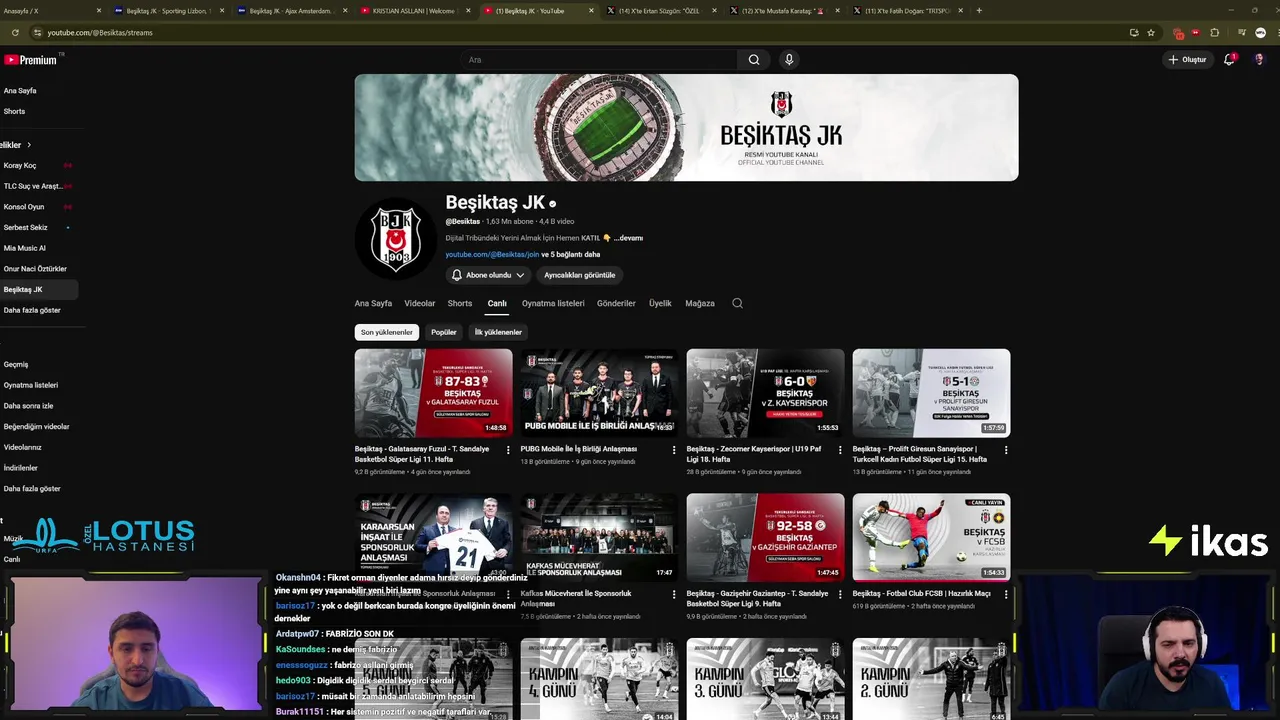Activate voice search microphone icon
The height and width of the screenshot is (720, 1280).
789,60
